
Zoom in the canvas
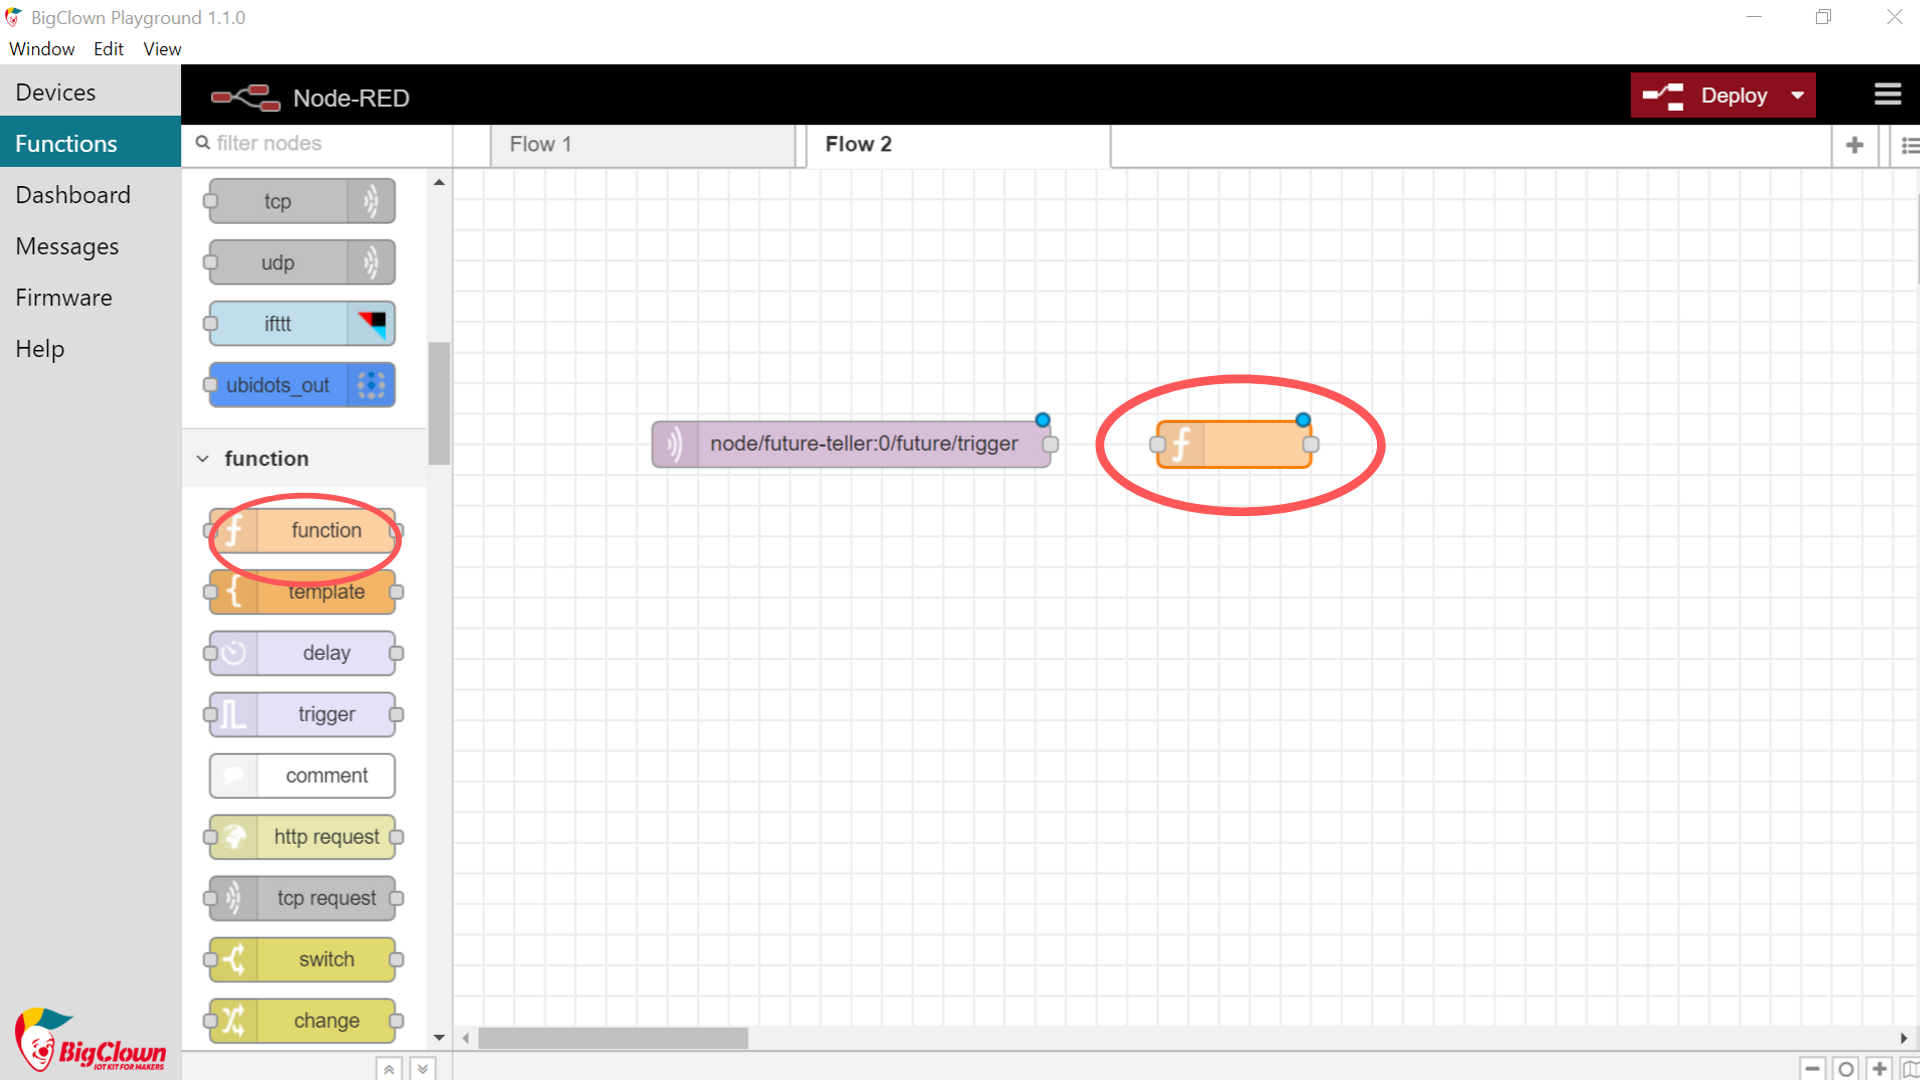[1880, 1068]
